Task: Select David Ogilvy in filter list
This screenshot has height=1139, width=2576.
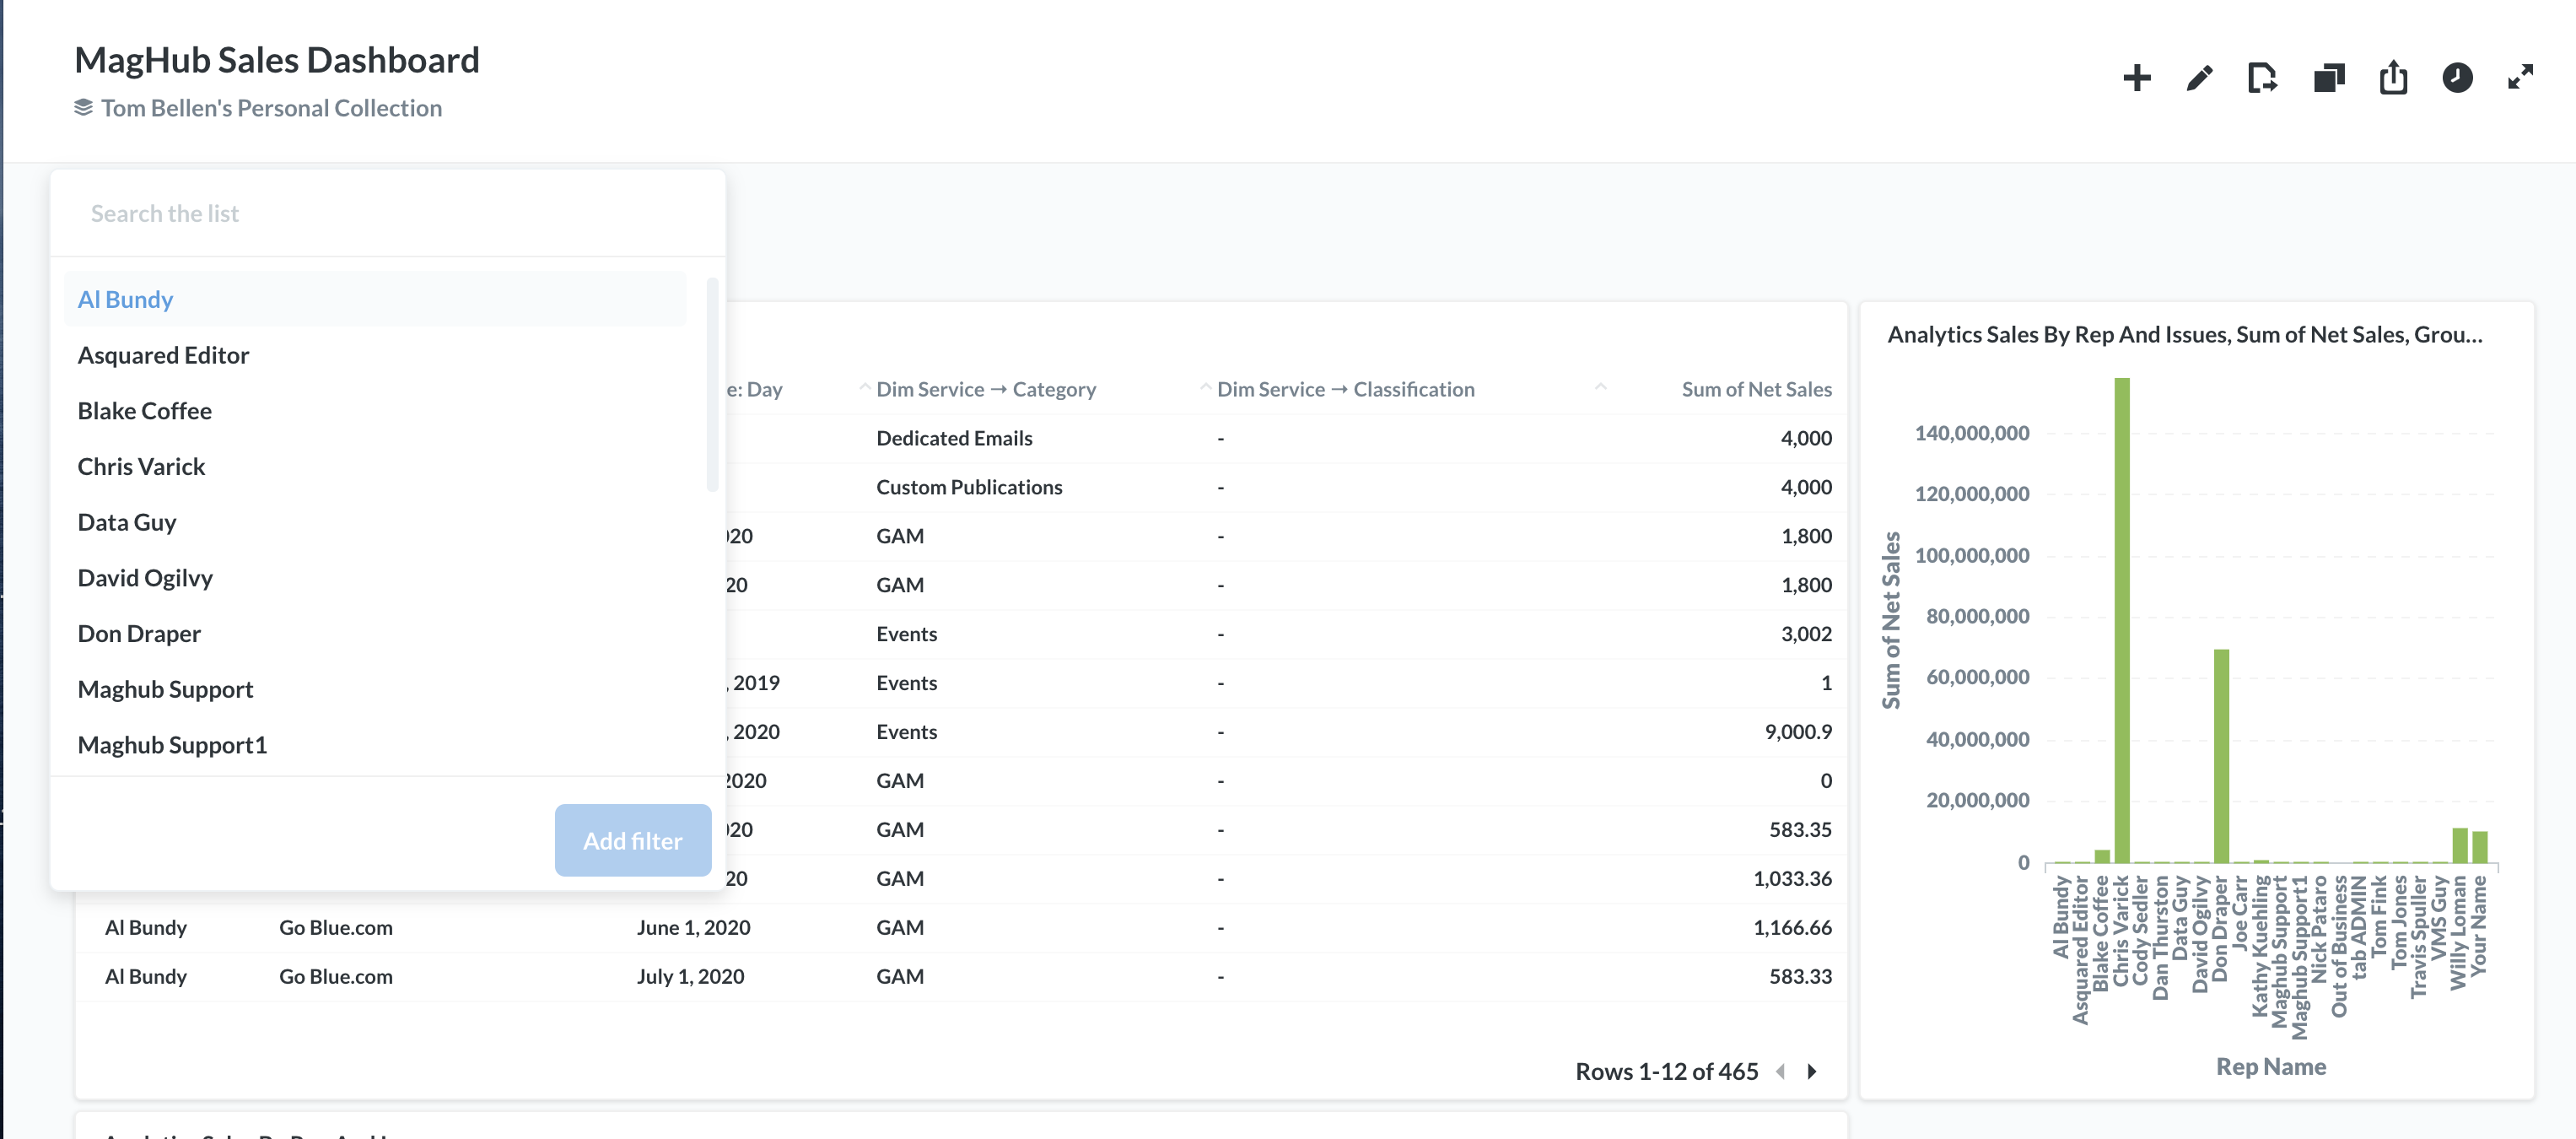Action: click(x=375, y=578)
